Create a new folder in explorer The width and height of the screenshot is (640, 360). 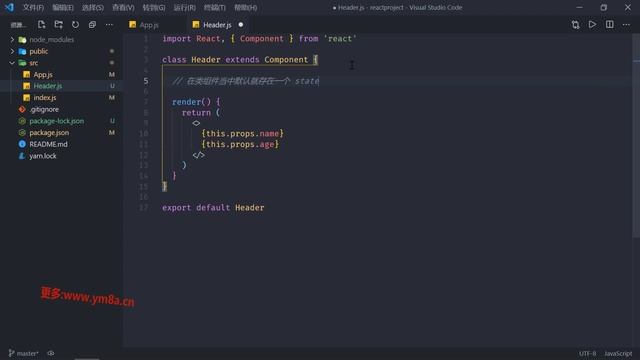click(58, 24)
